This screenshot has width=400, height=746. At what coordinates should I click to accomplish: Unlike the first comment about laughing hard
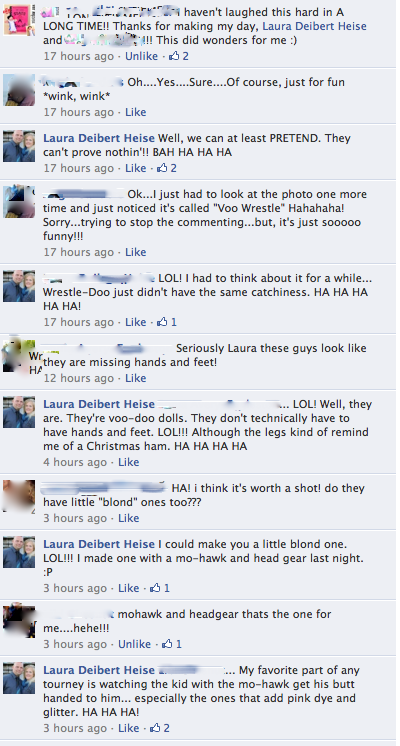[x=141, y=56]
